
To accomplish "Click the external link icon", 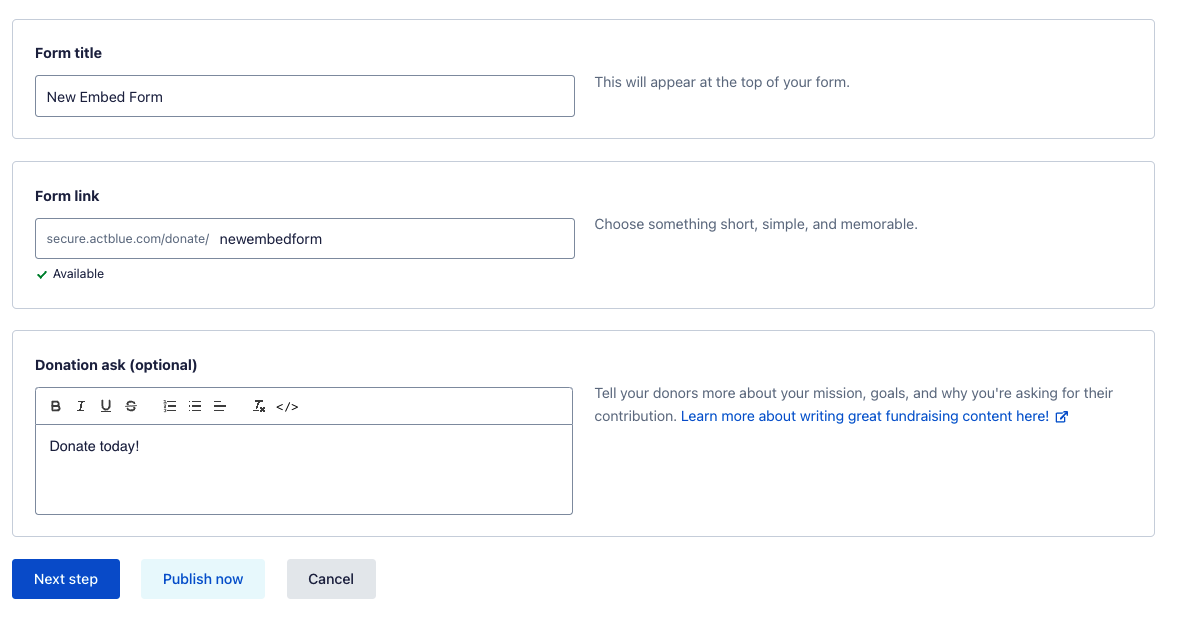I will click(x=1062, y=417).
